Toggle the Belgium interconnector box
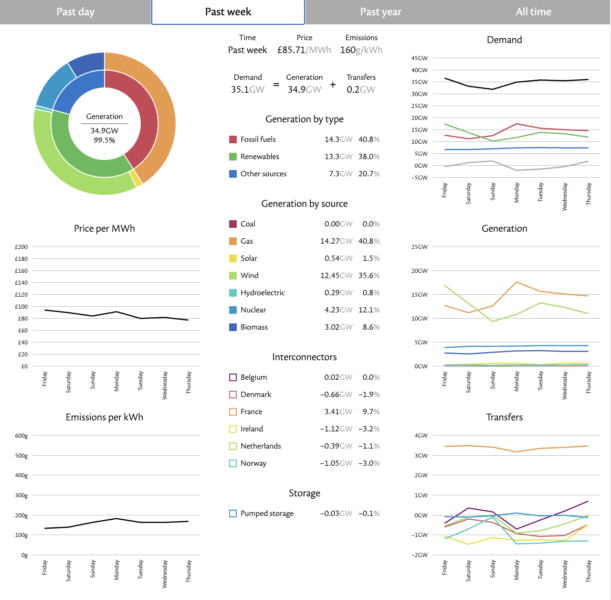The width and height of the screenshot is (611, 600). 233,377
